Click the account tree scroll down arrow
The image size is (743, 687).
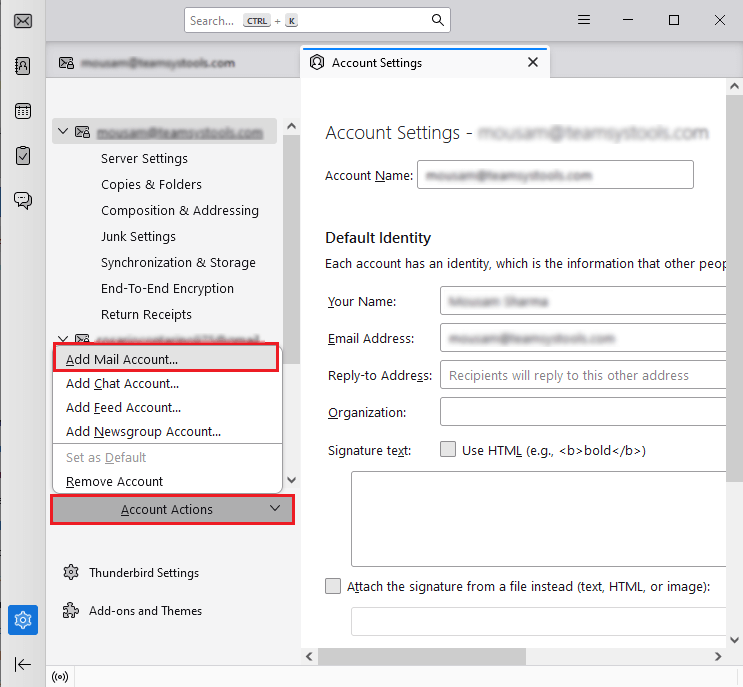click(x=291, y=479)
